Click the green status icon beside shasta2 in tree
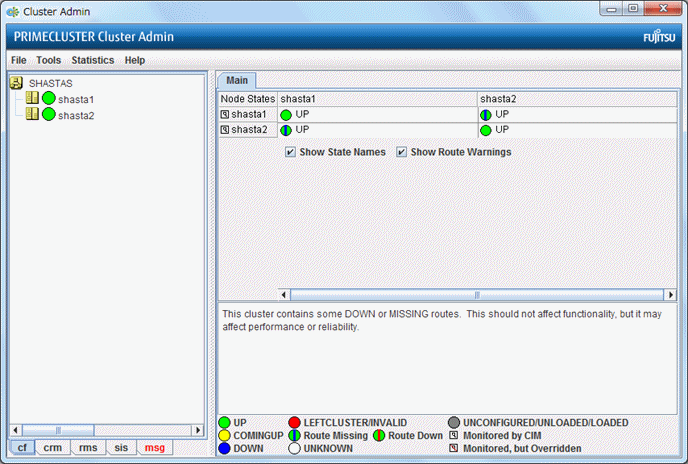The width and height of the screenshot is (688, 464). click(48, 115)
